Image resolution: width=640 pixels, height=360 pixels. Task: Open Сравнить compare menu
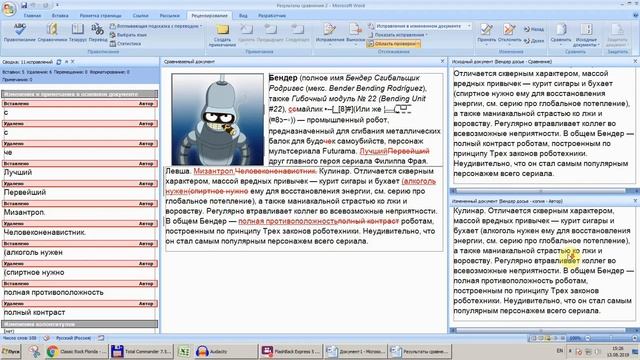coord(561,33)
